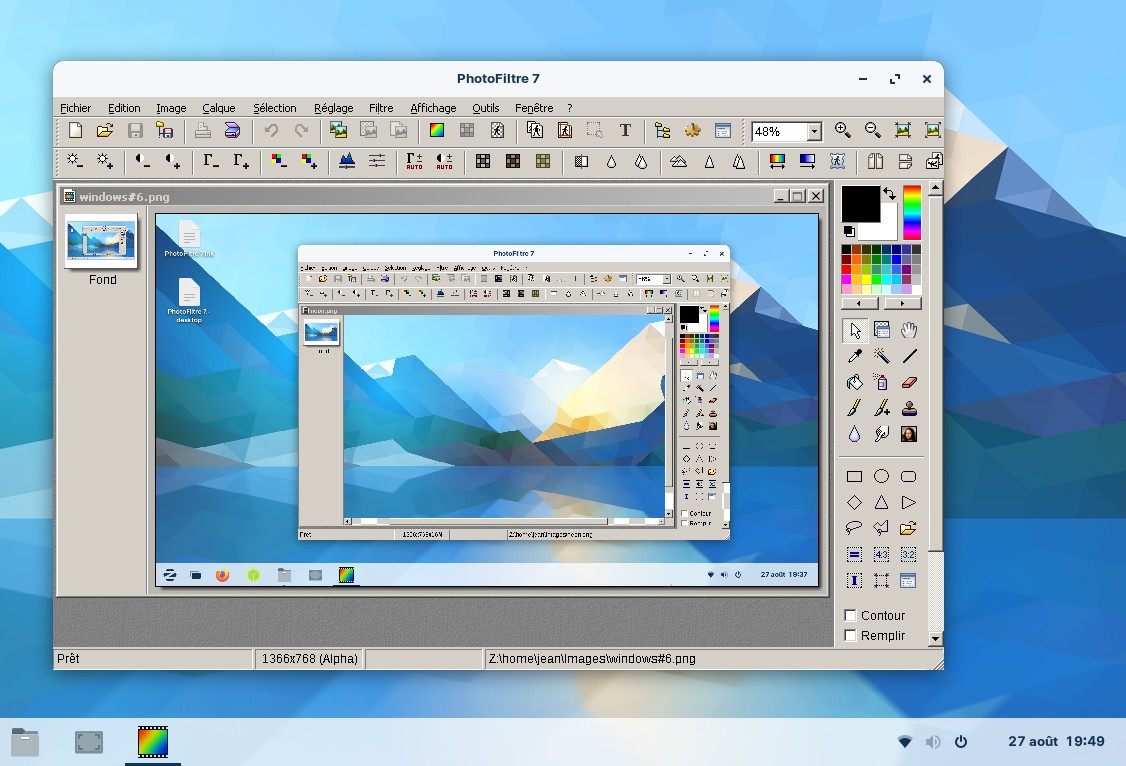Pick the Eyedropper (pipette) tool
The width and height of the screenshot is (1126, 766).
click(854, 356)
